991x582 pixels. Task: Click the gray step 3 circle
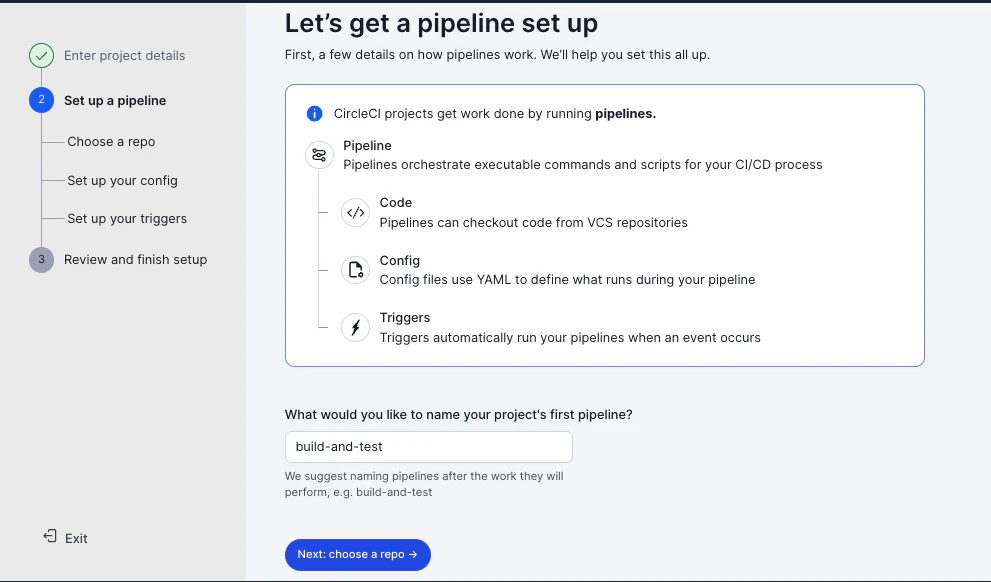pyautogui.click(x=41, y=260)
